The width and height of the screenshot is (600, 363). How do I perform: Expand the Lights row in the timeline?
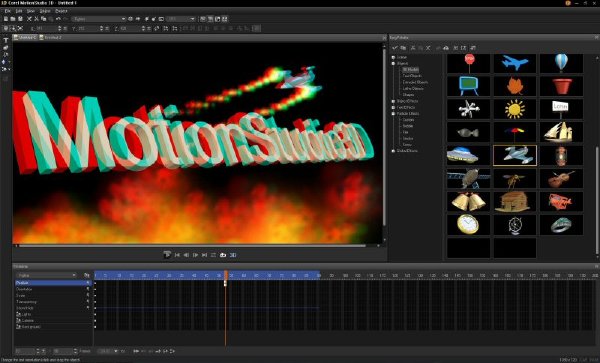click(x=18, y=314)
